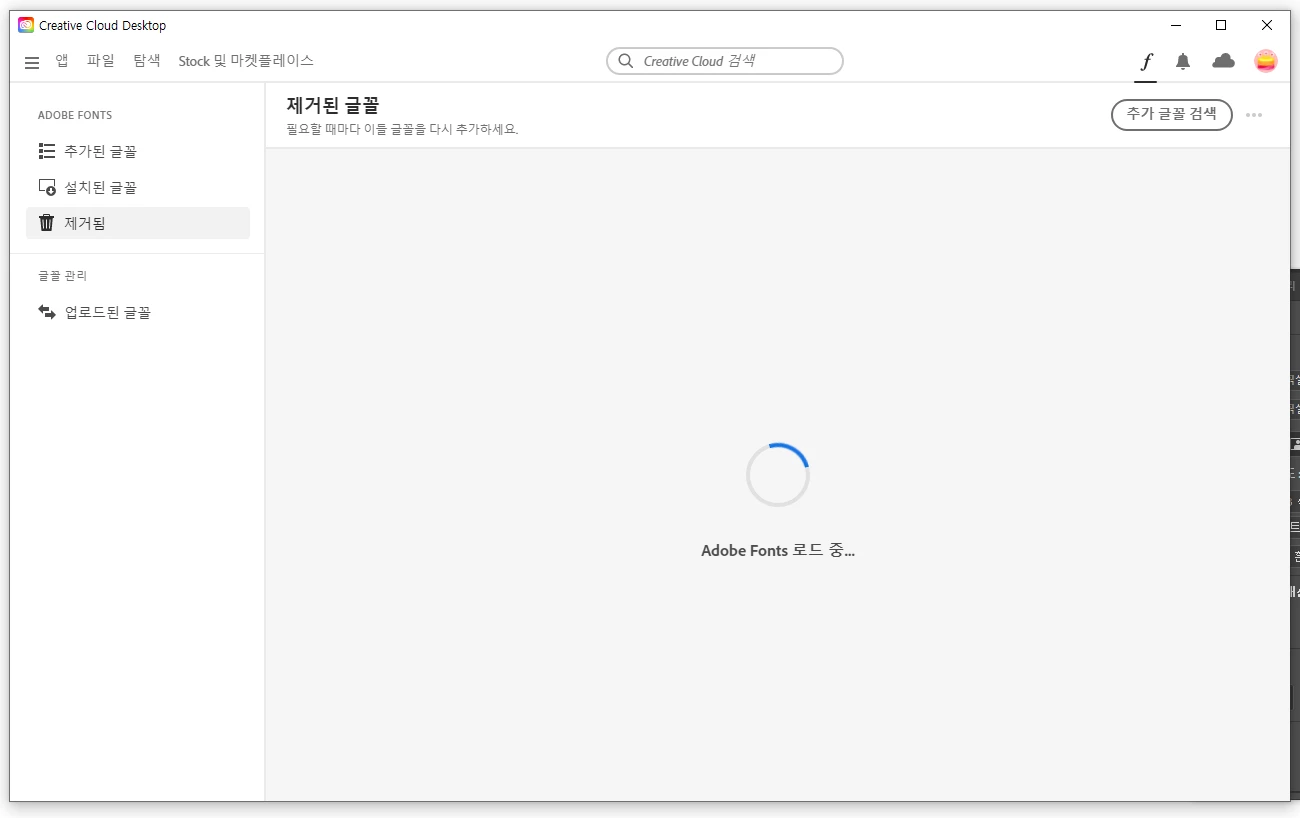This screenshot has height=818, width=1300.
Task: Select 제거됨 in sidebar
Action: click(138, 223)
